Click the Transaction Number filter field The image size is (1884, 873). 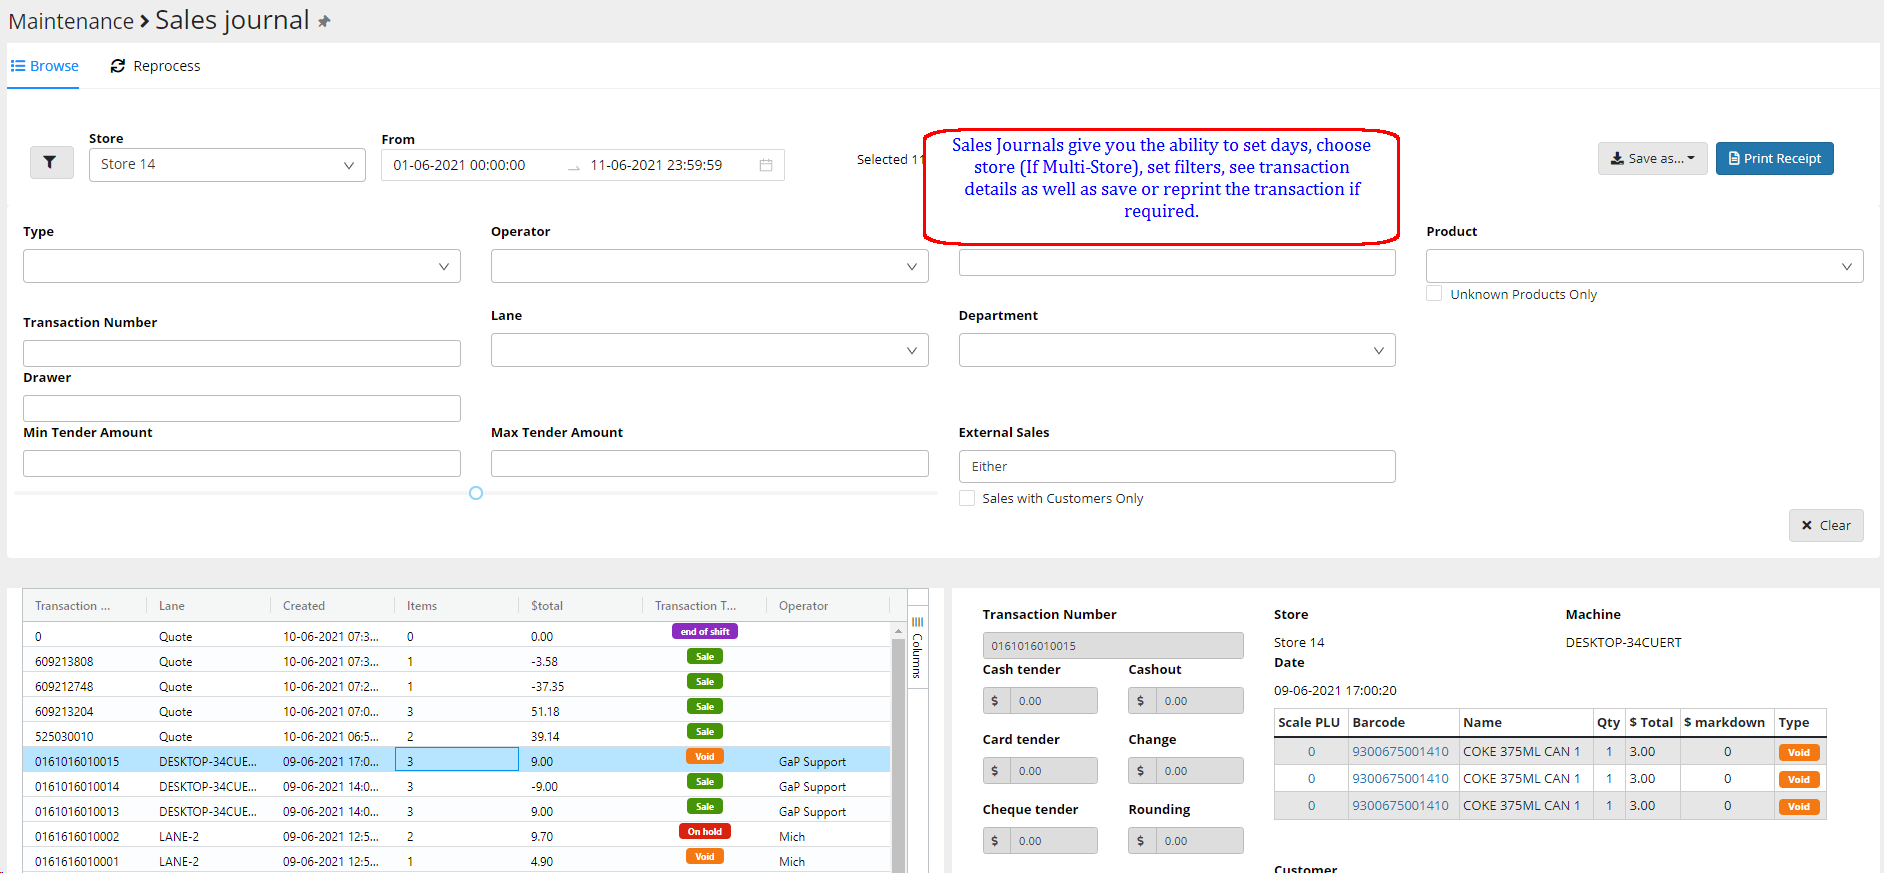242,353
